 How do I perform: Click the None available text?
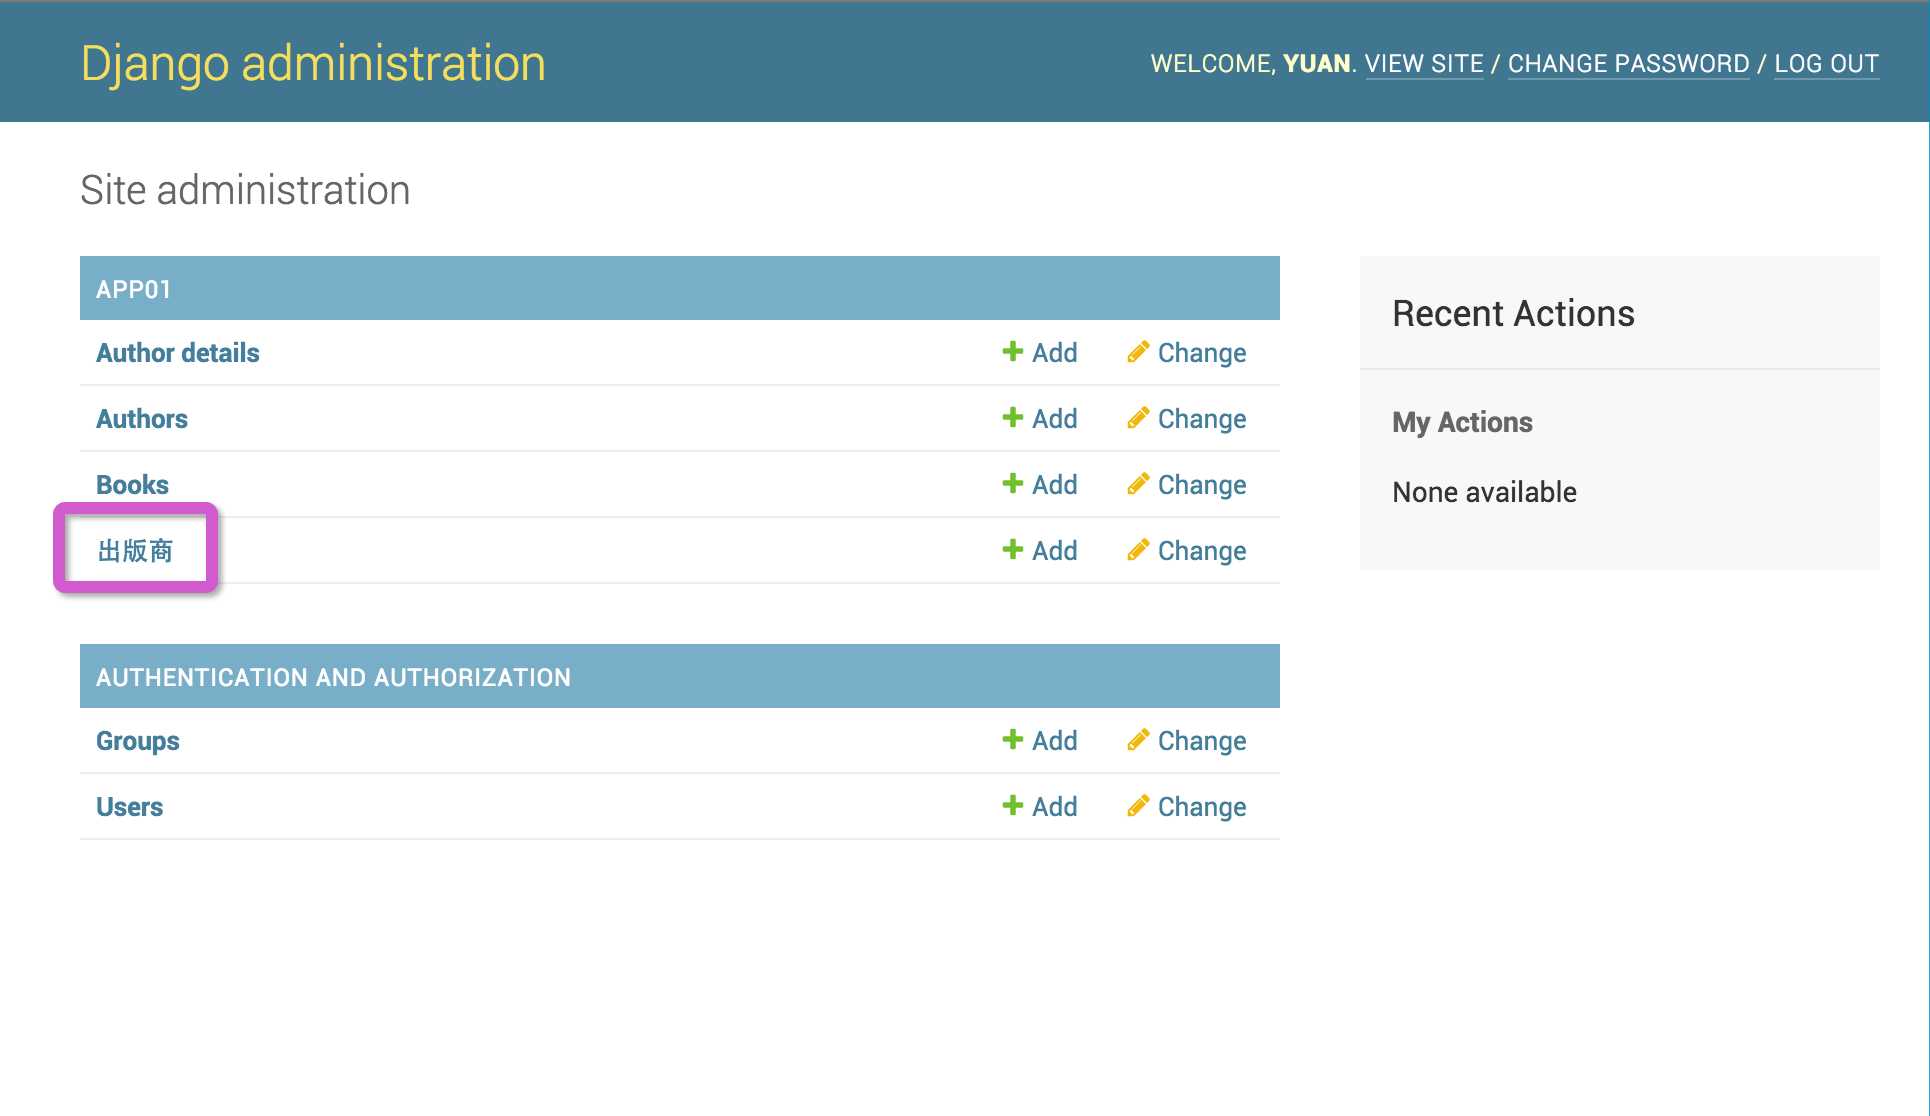click(1484, 492)
